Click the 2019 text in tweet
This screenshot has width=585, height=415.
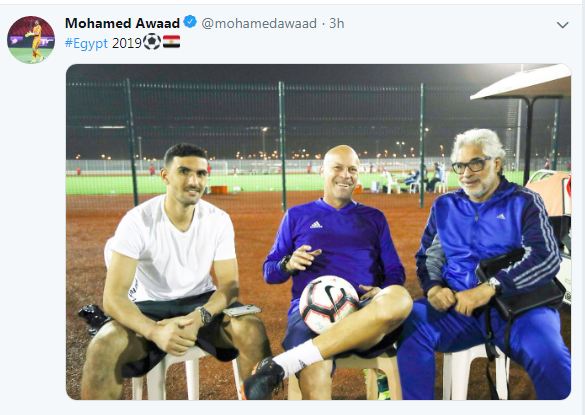(127, 43)
